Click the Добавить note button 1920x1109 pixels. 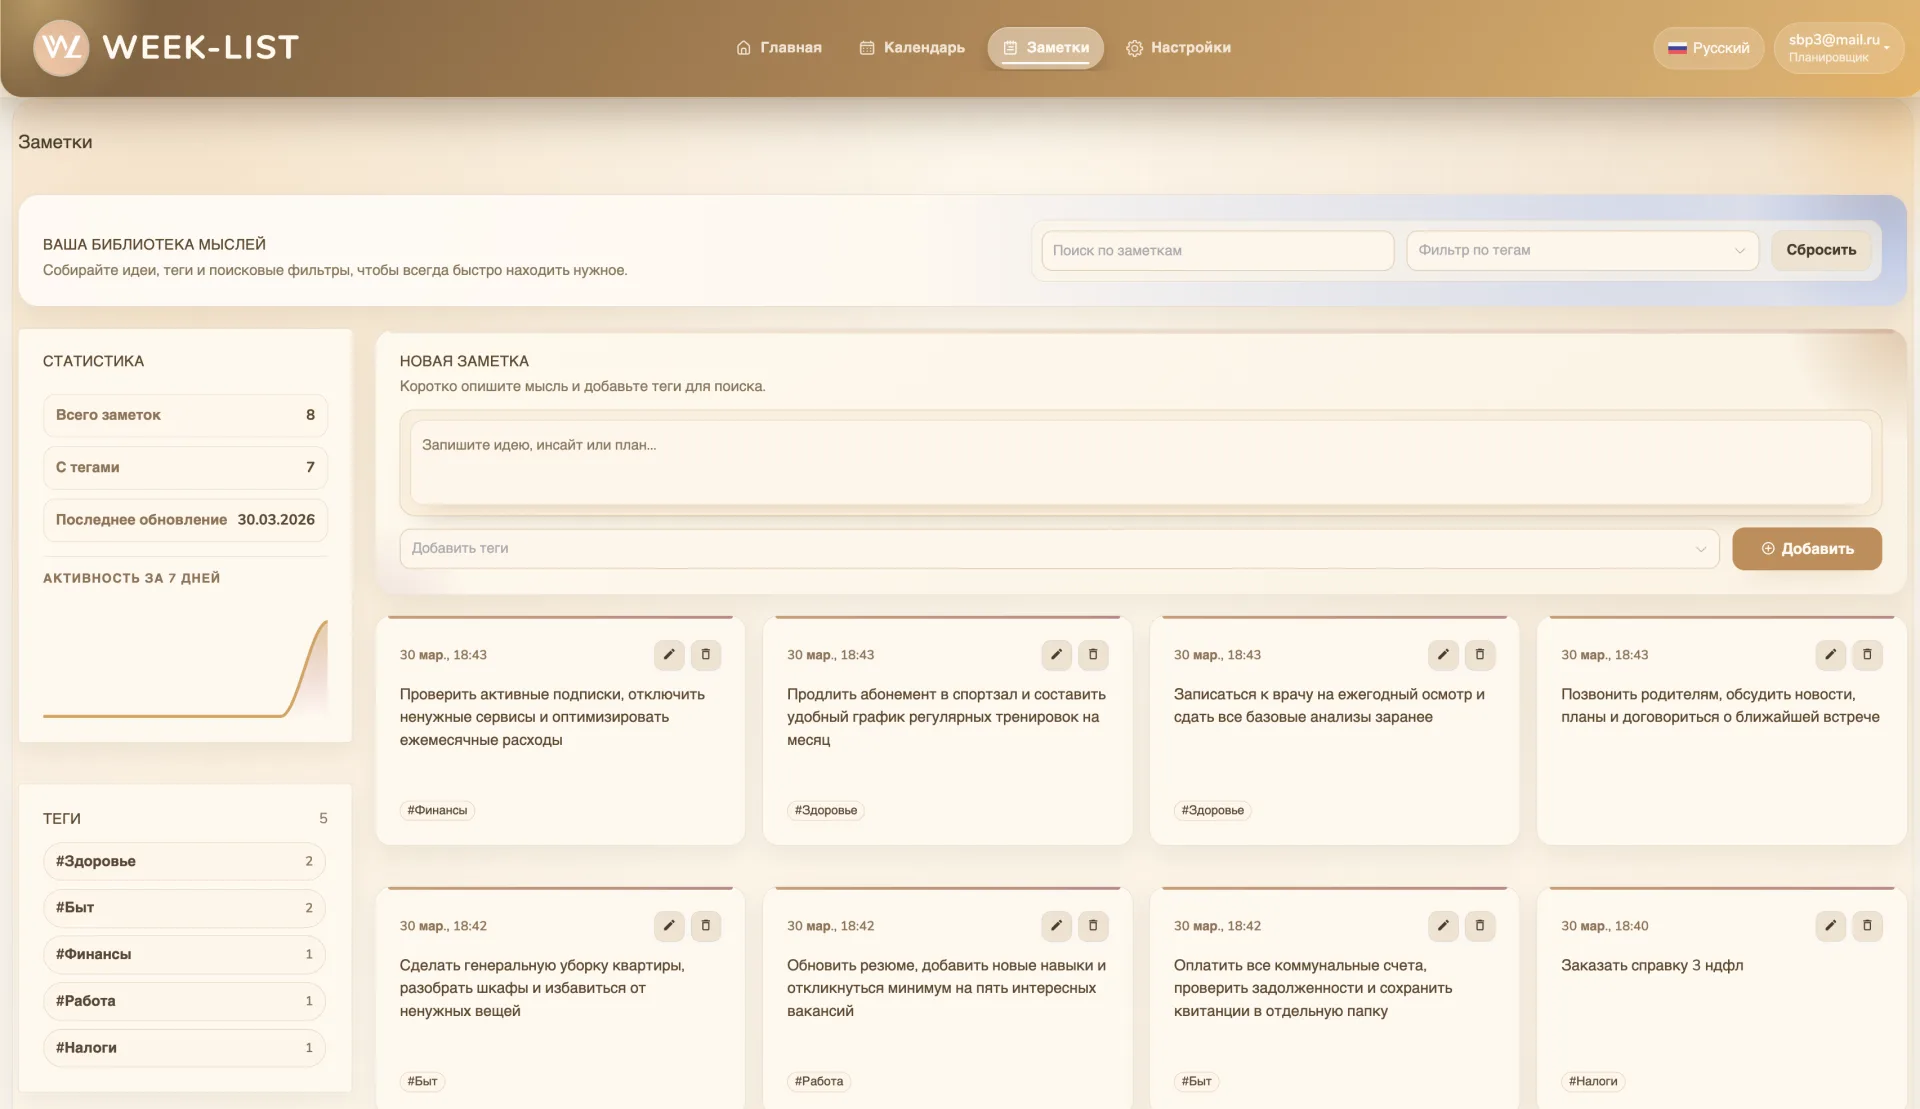(x=1806, y=549)
